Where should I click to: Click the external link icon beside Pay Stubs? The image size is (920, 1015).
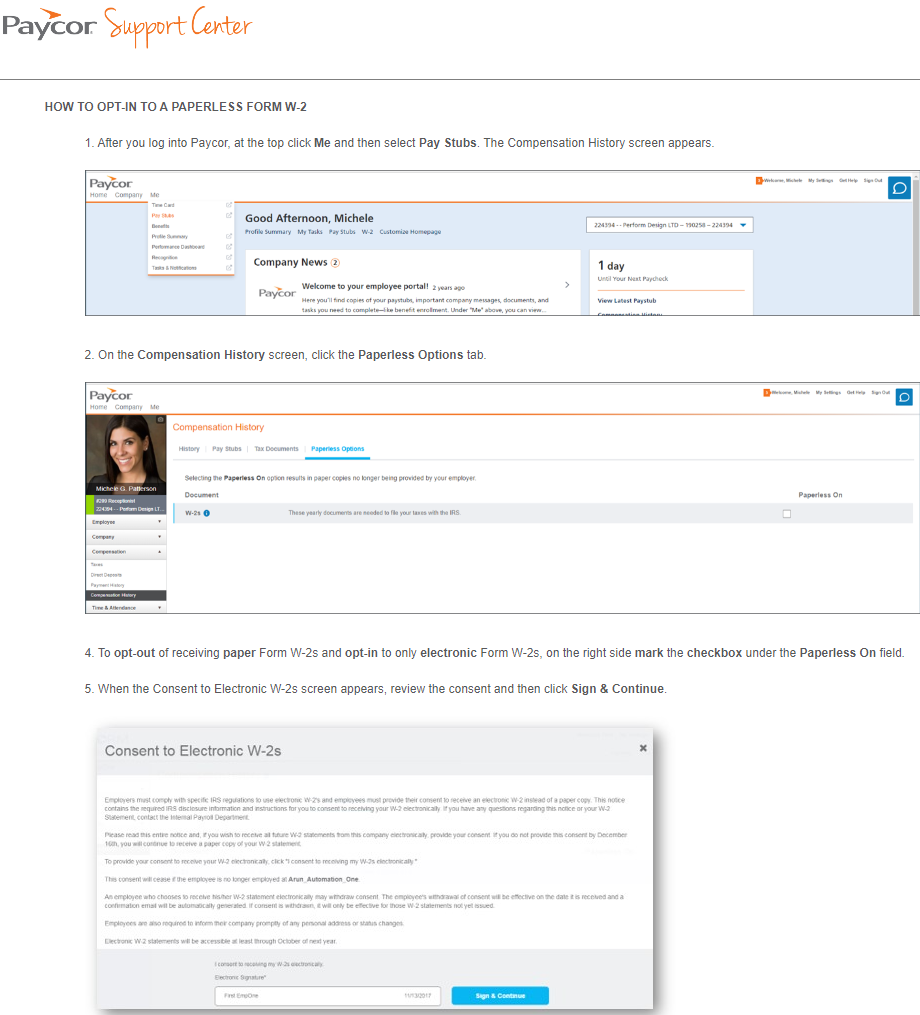click(229, 215)
